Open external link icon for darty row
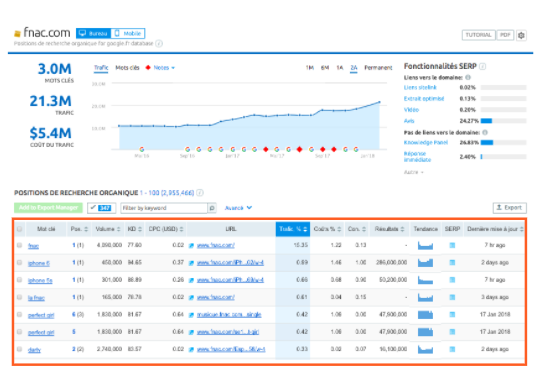Screen dimensions: 541x386 (191, 349)
